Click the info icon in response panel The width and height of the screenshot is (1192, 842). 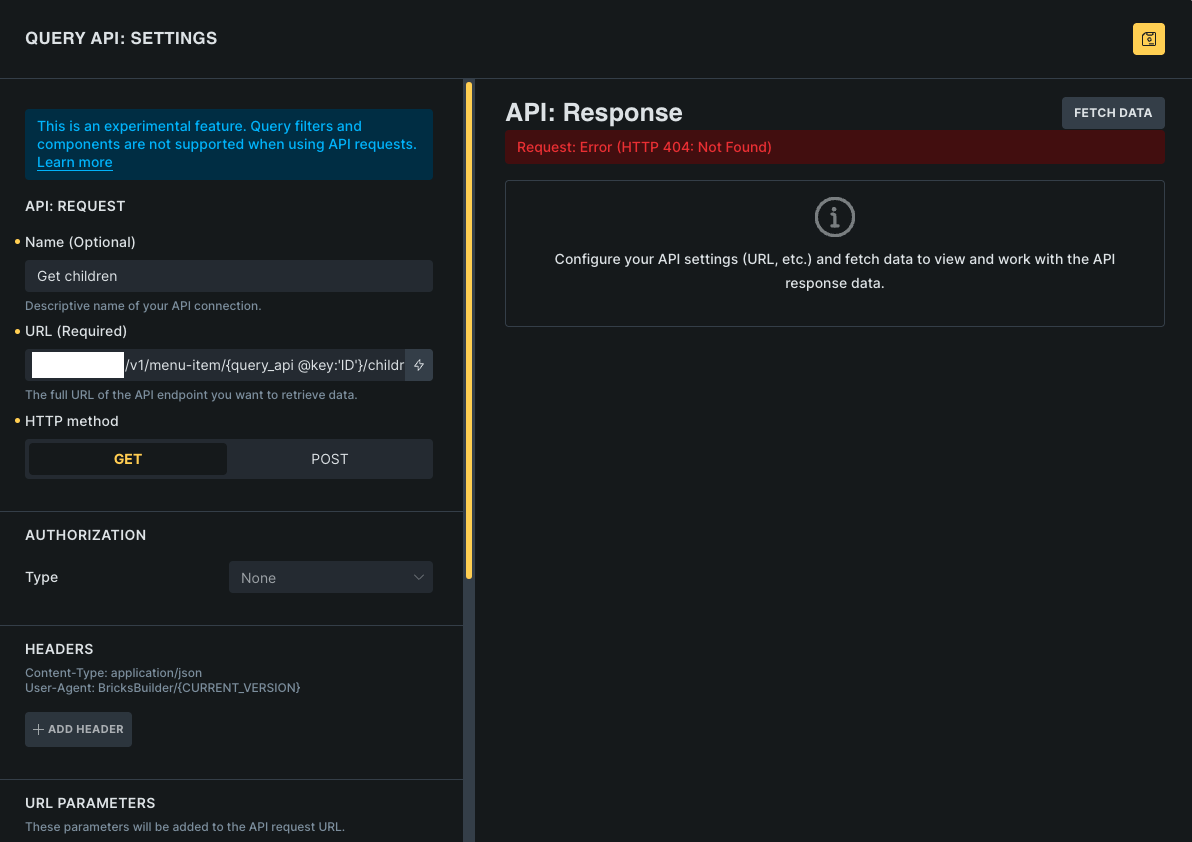point(835,217)
